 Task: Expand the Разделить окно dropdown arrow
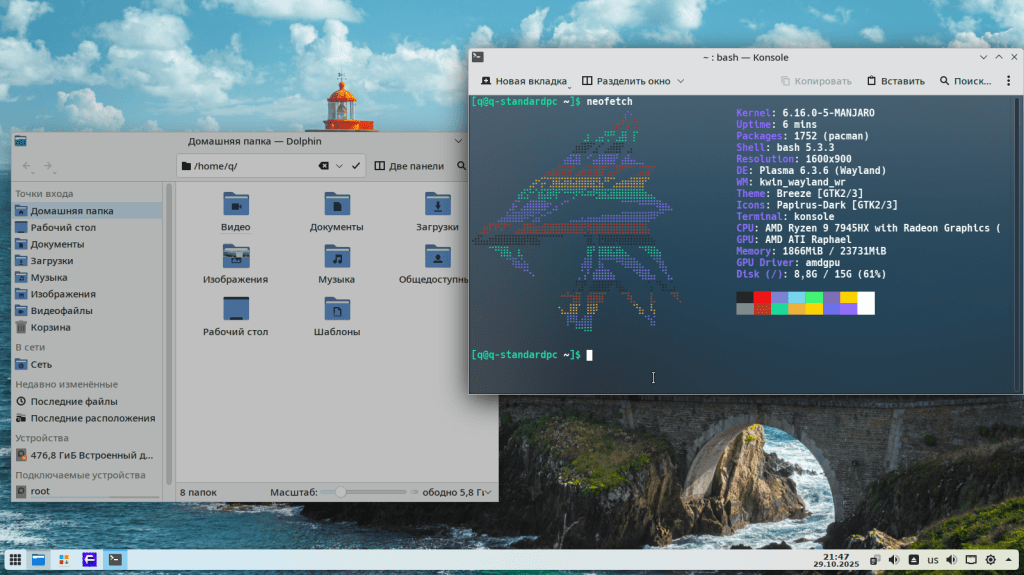click(681, 81)
